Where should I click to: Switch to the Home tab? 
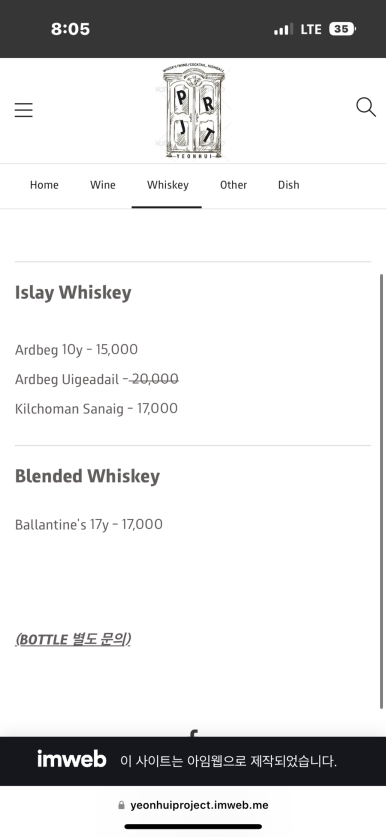pos(44,185)
